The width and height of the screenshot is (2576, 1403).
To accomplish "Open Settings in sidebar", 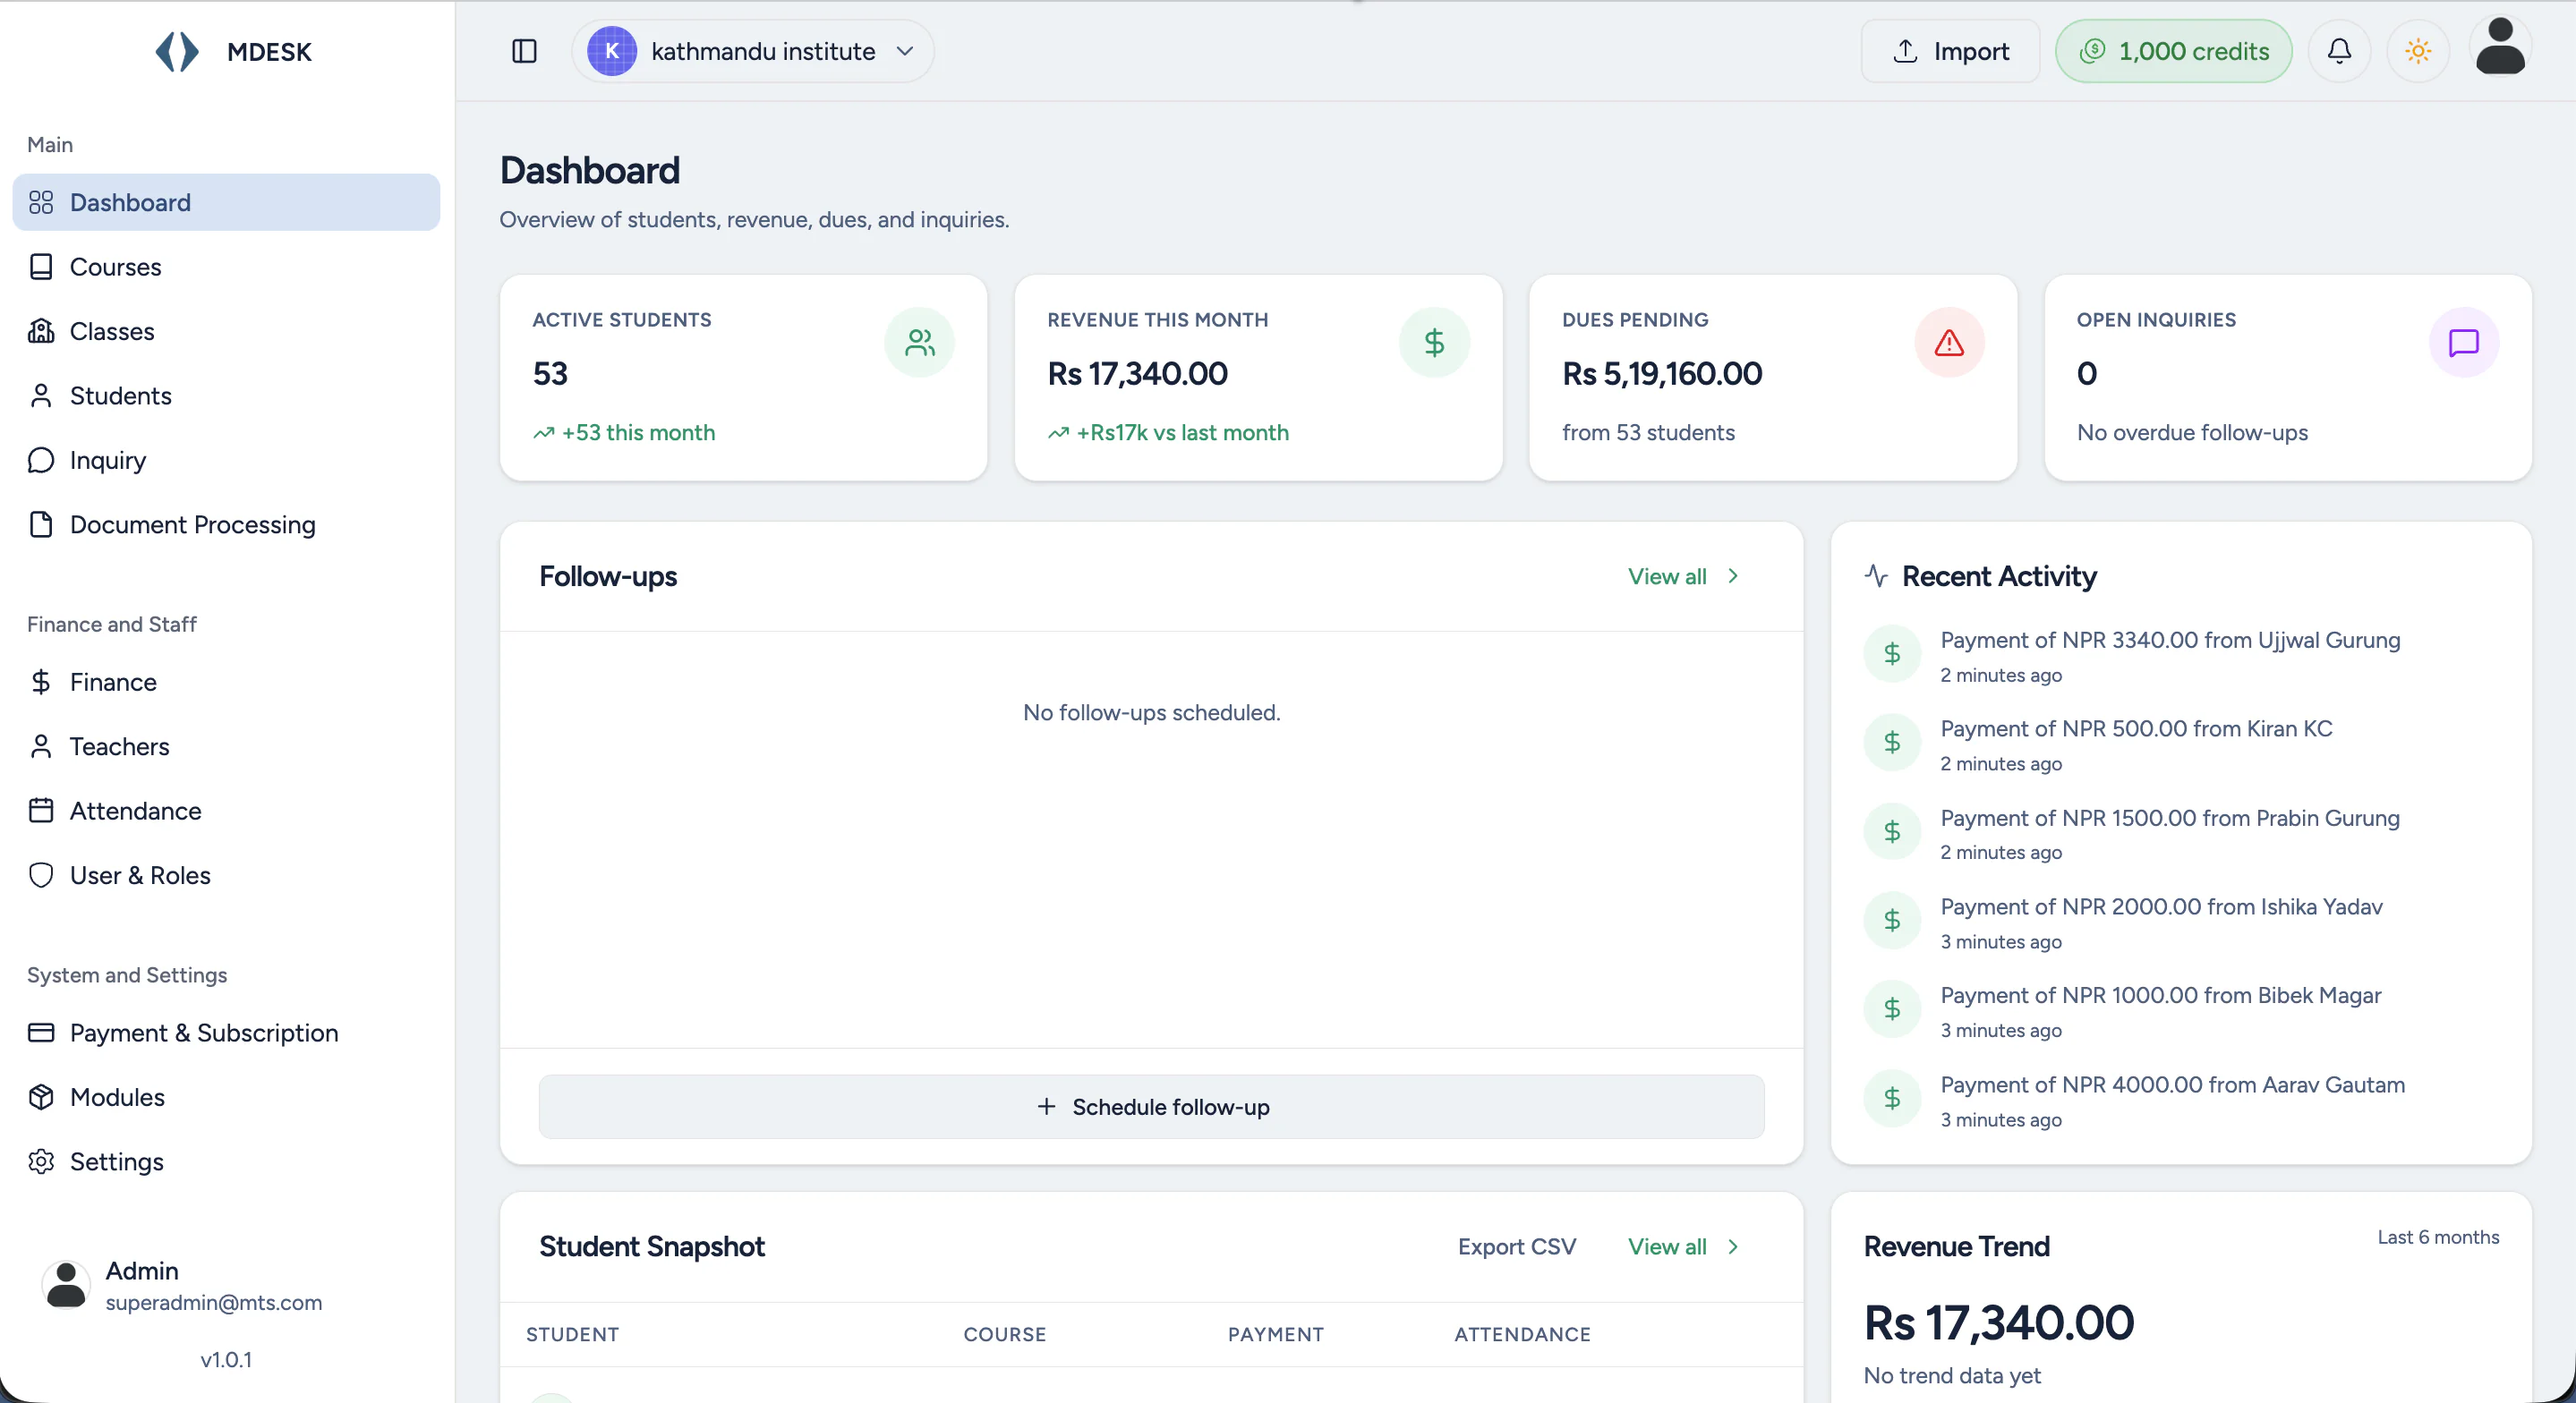I will (226, 1162).
